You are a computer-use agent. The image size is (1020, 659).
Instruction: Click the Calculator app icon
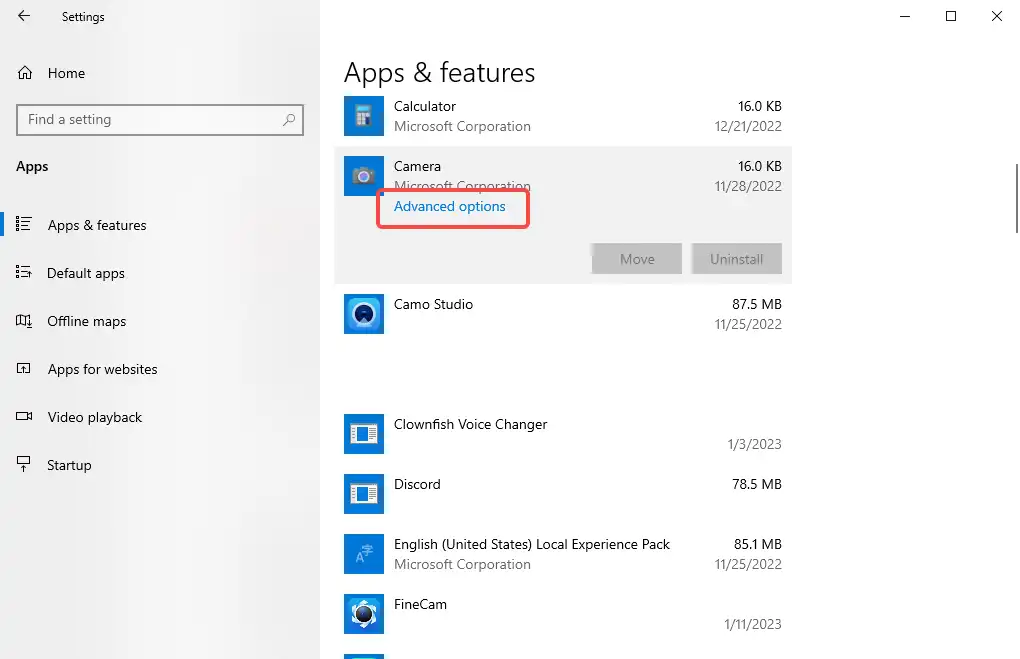click(x=364, y=116)
